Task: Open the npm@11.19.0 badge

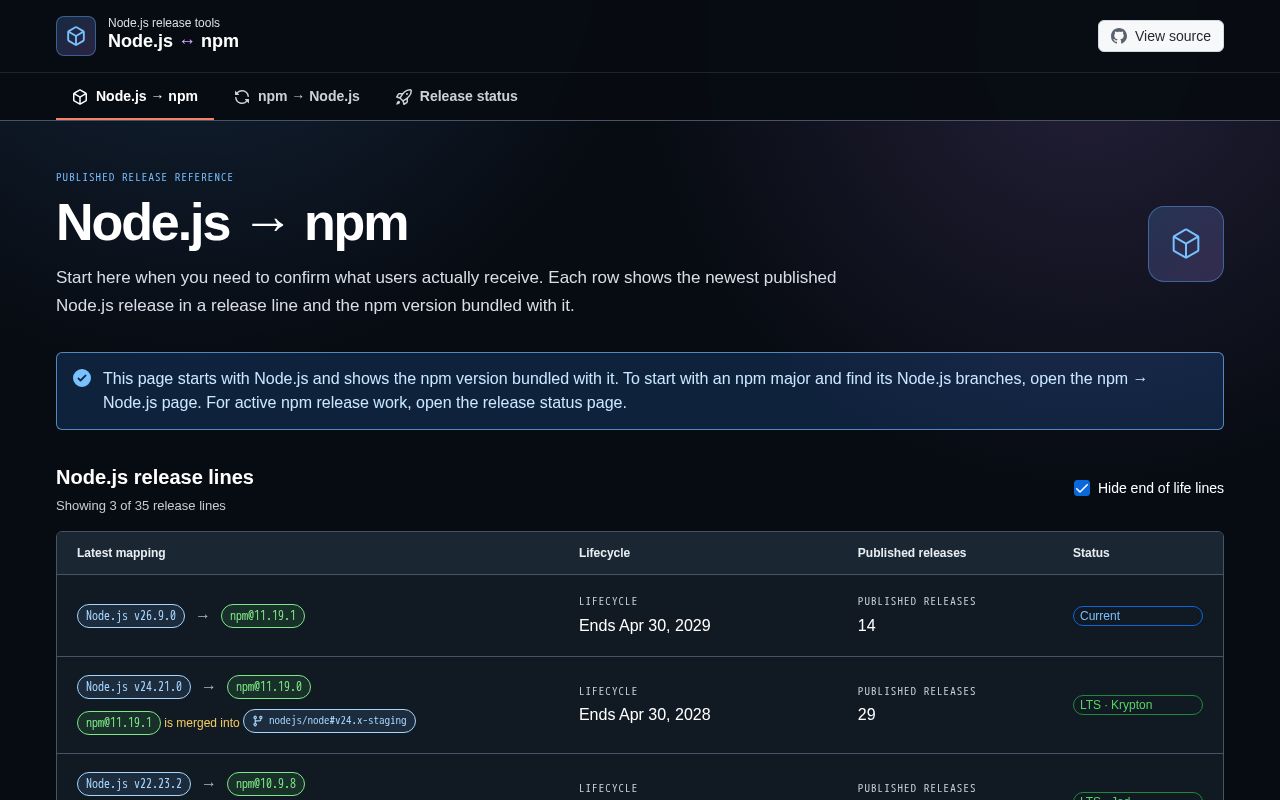Action: 269,687
